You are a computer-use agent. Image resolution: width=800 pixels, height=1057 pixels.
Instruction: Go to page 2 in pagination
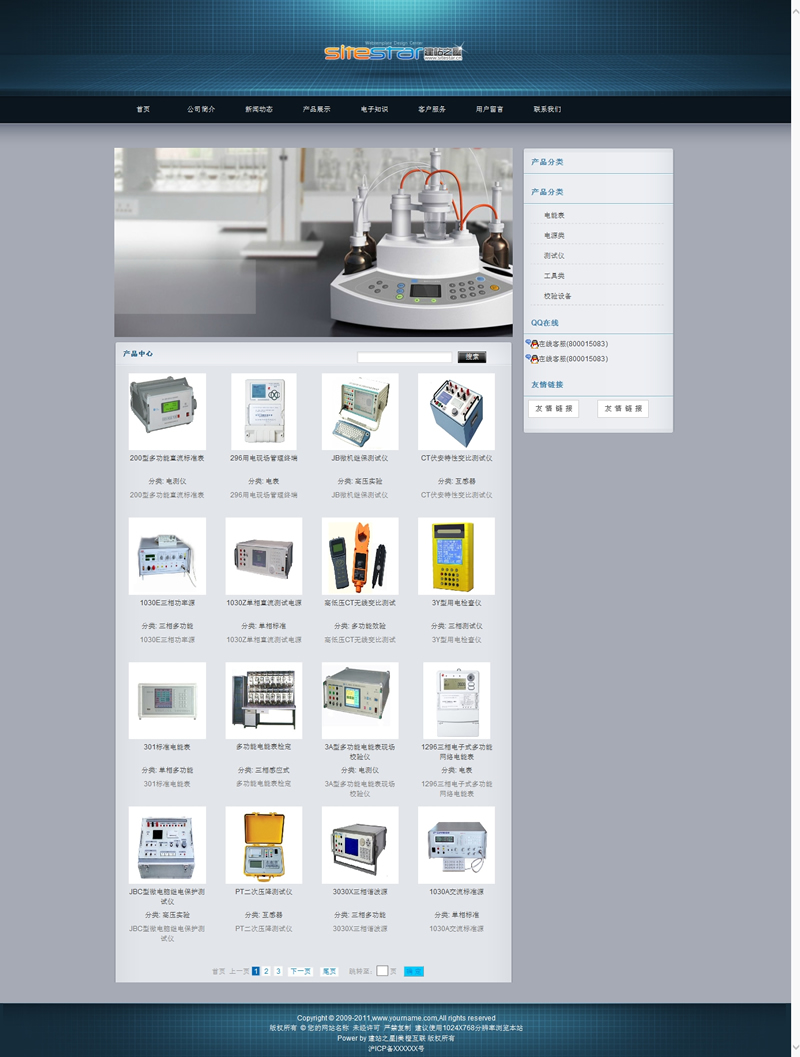pyautogui.click(x=267, y=971)
